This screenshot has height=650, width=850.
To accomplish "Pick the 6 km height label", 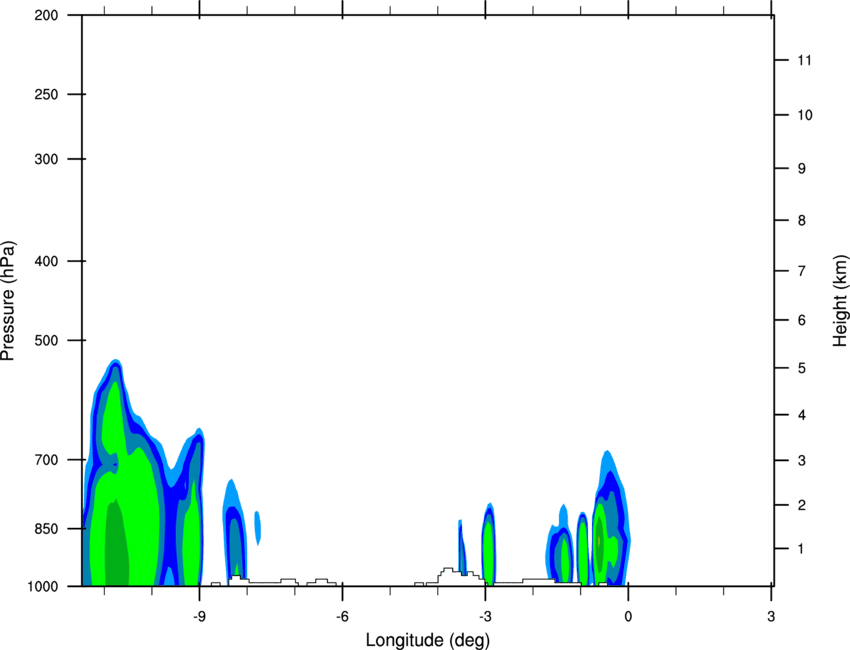I will (x=801, y=320).
